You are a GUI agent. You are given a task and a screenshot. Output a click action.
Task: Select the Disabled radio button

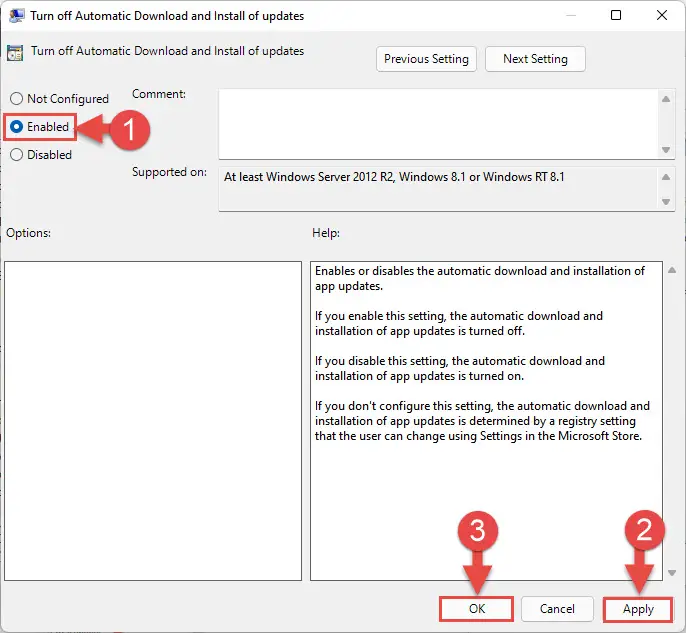(41, 155)
